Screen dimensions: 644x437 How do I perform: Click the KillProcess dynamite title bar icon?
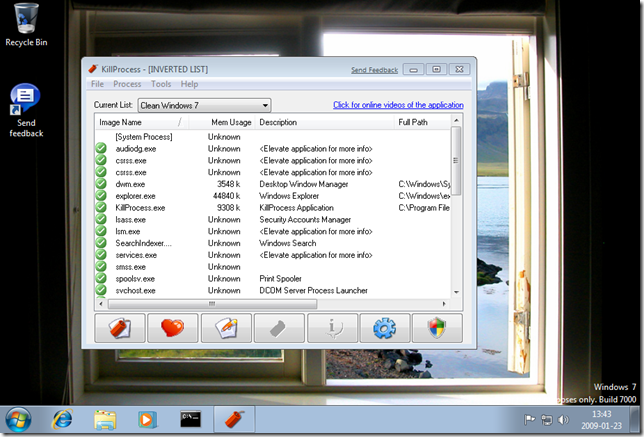93,69
